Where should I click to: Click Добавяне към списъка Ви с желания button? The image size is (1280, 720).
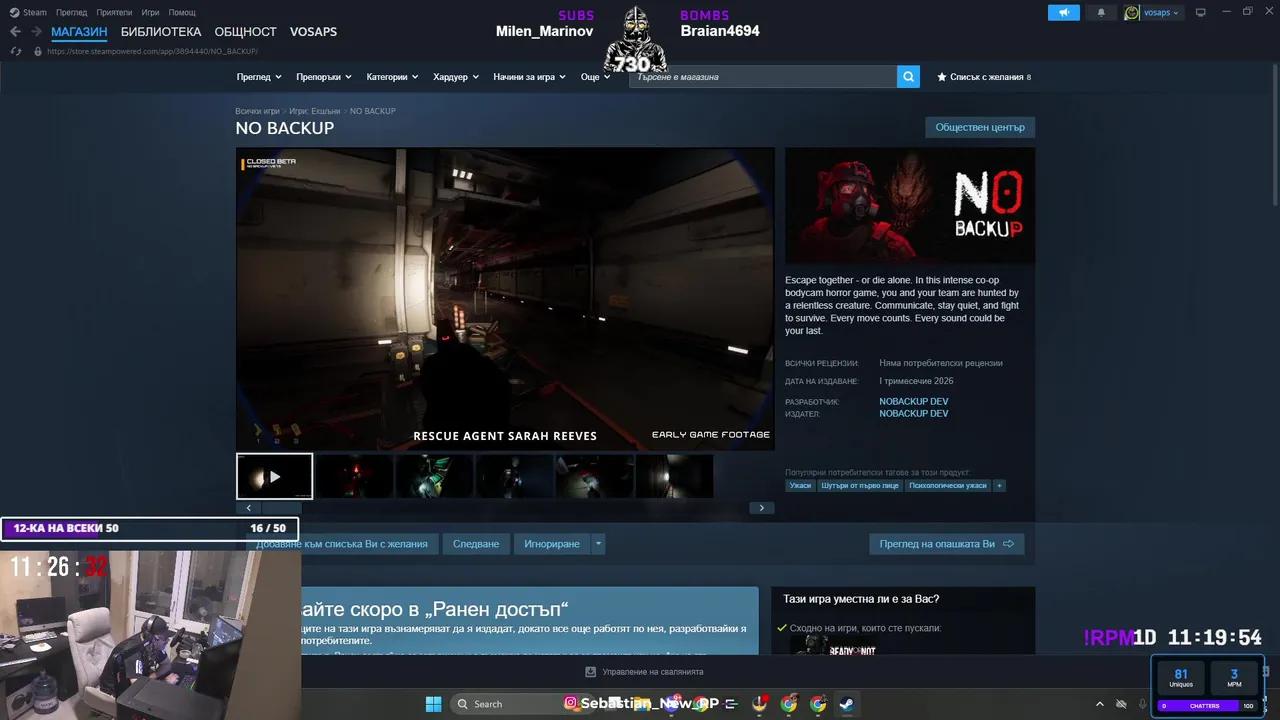(x=343, y=544)
